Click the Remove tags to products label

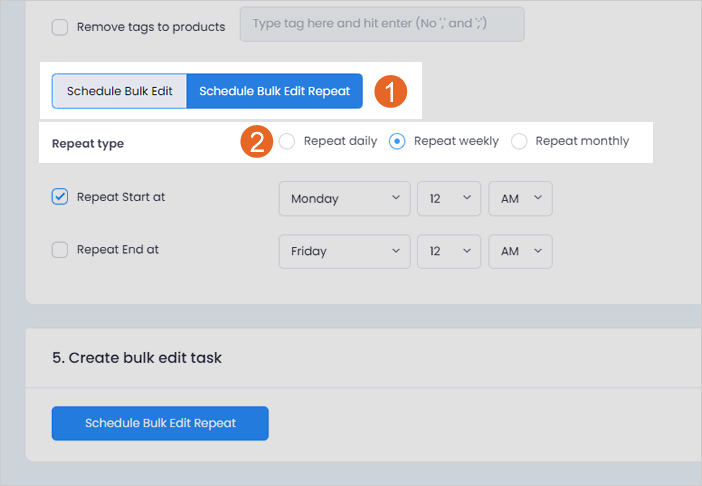pyautogui.click(x=151, y=27)
